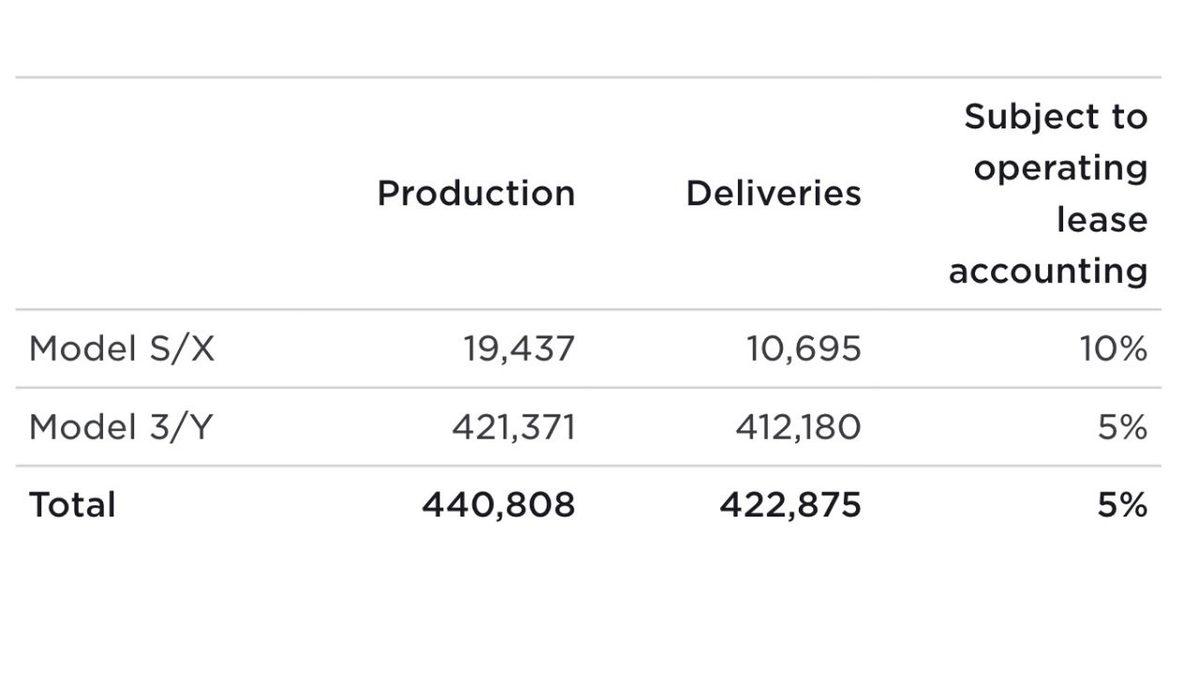Click the word accounting in header
The image size is (1200, 675).
pyautogui.click(x=1048, y=271)
